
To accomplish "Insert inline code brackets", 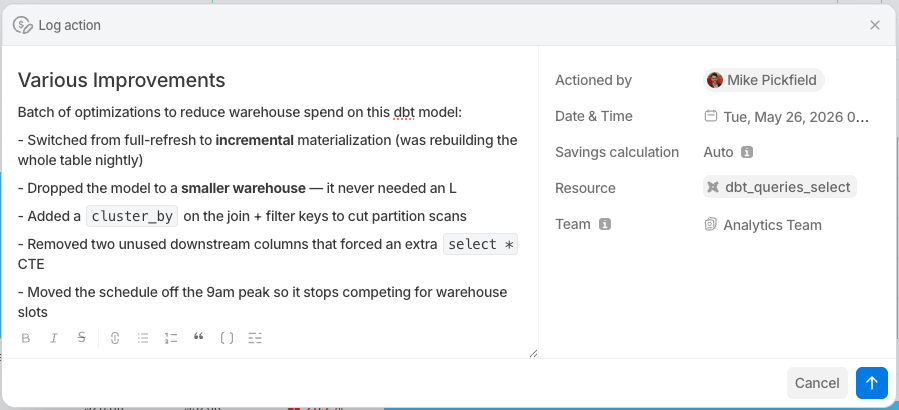I will tap(227, 338).
